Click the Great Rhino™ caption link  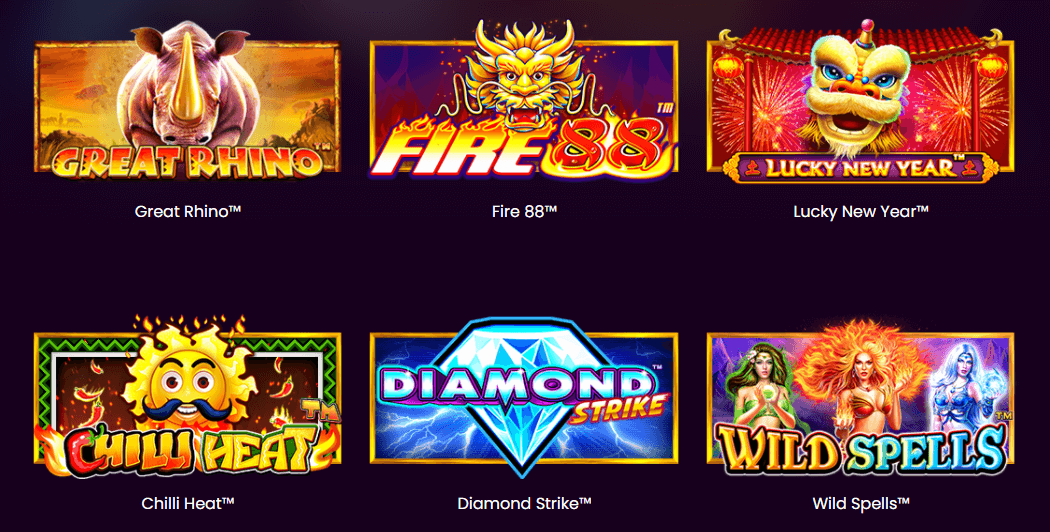coord(188,212)
